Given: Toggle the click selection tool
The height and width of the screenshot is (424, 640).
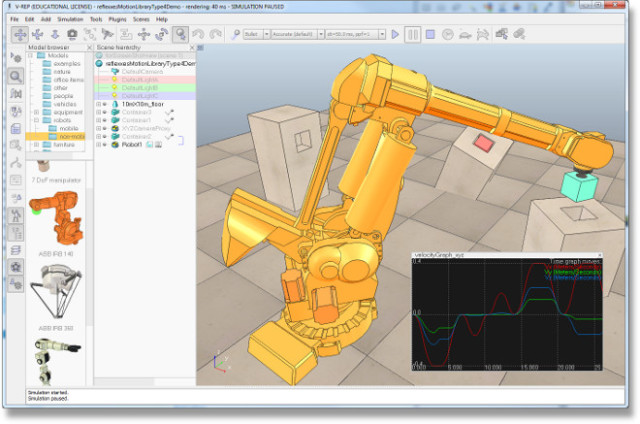Looking at the screenshot, I should (x=180, y=33).
